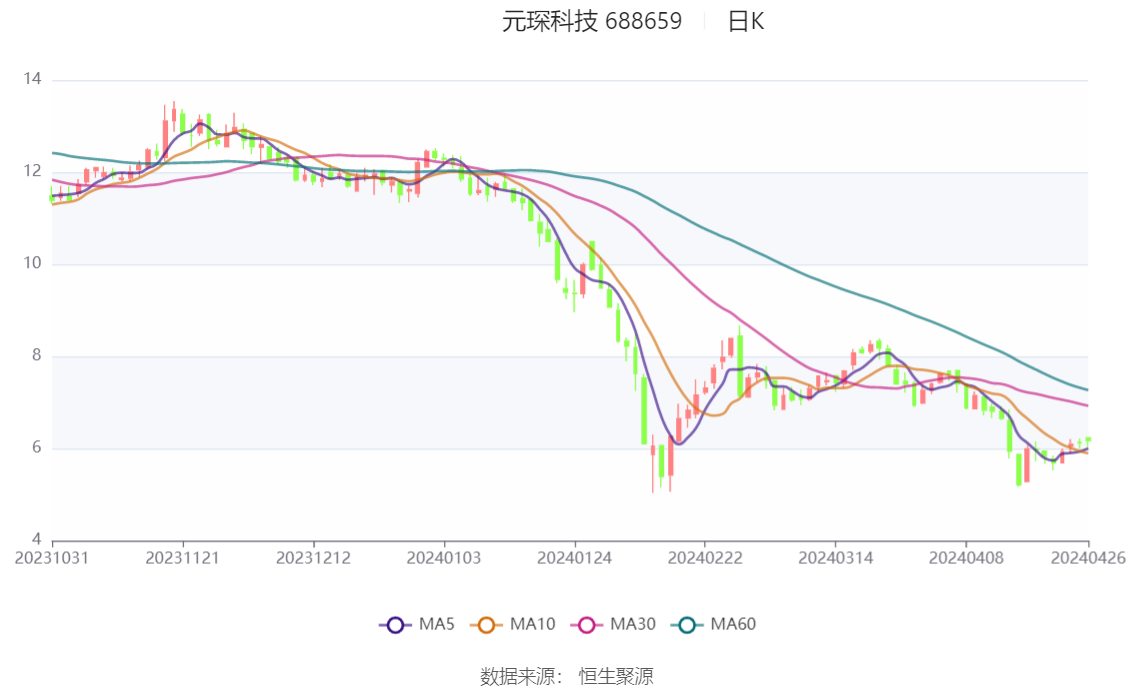
Task: Click the y-axis value 10
Action: [33, 263]
